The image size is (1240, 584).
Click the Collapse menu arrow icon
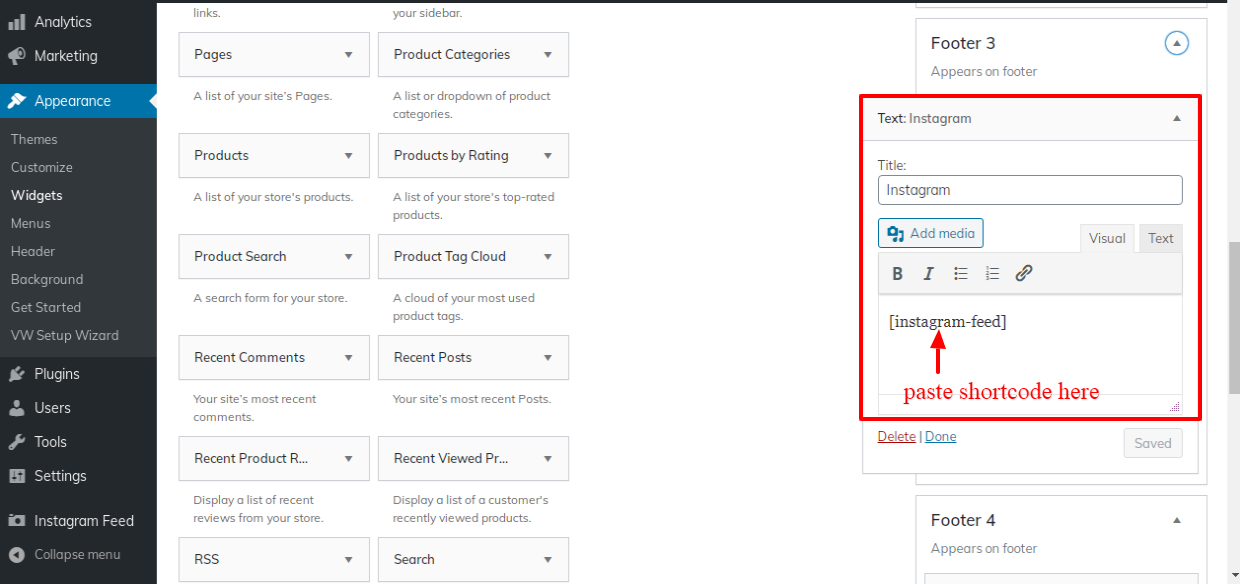tap(17, 555)
